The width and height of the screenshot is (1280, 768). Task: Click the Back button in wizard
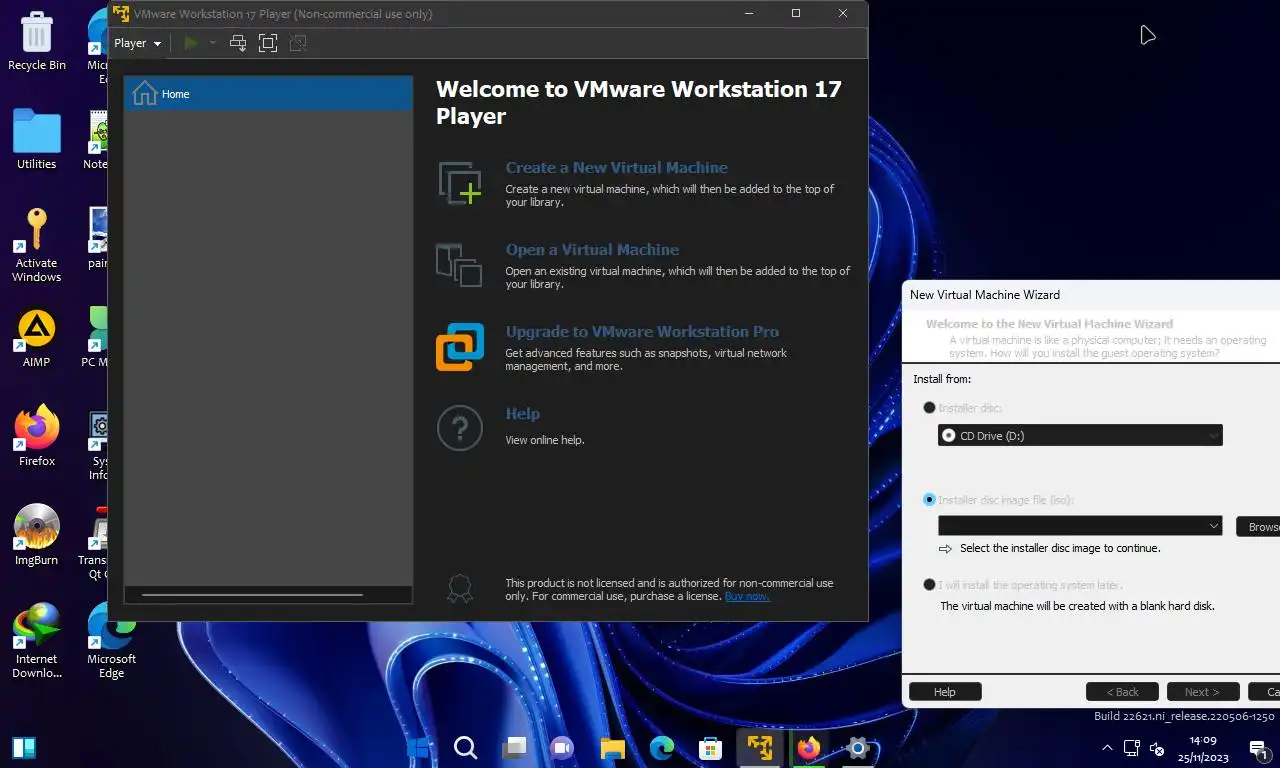1122,692
